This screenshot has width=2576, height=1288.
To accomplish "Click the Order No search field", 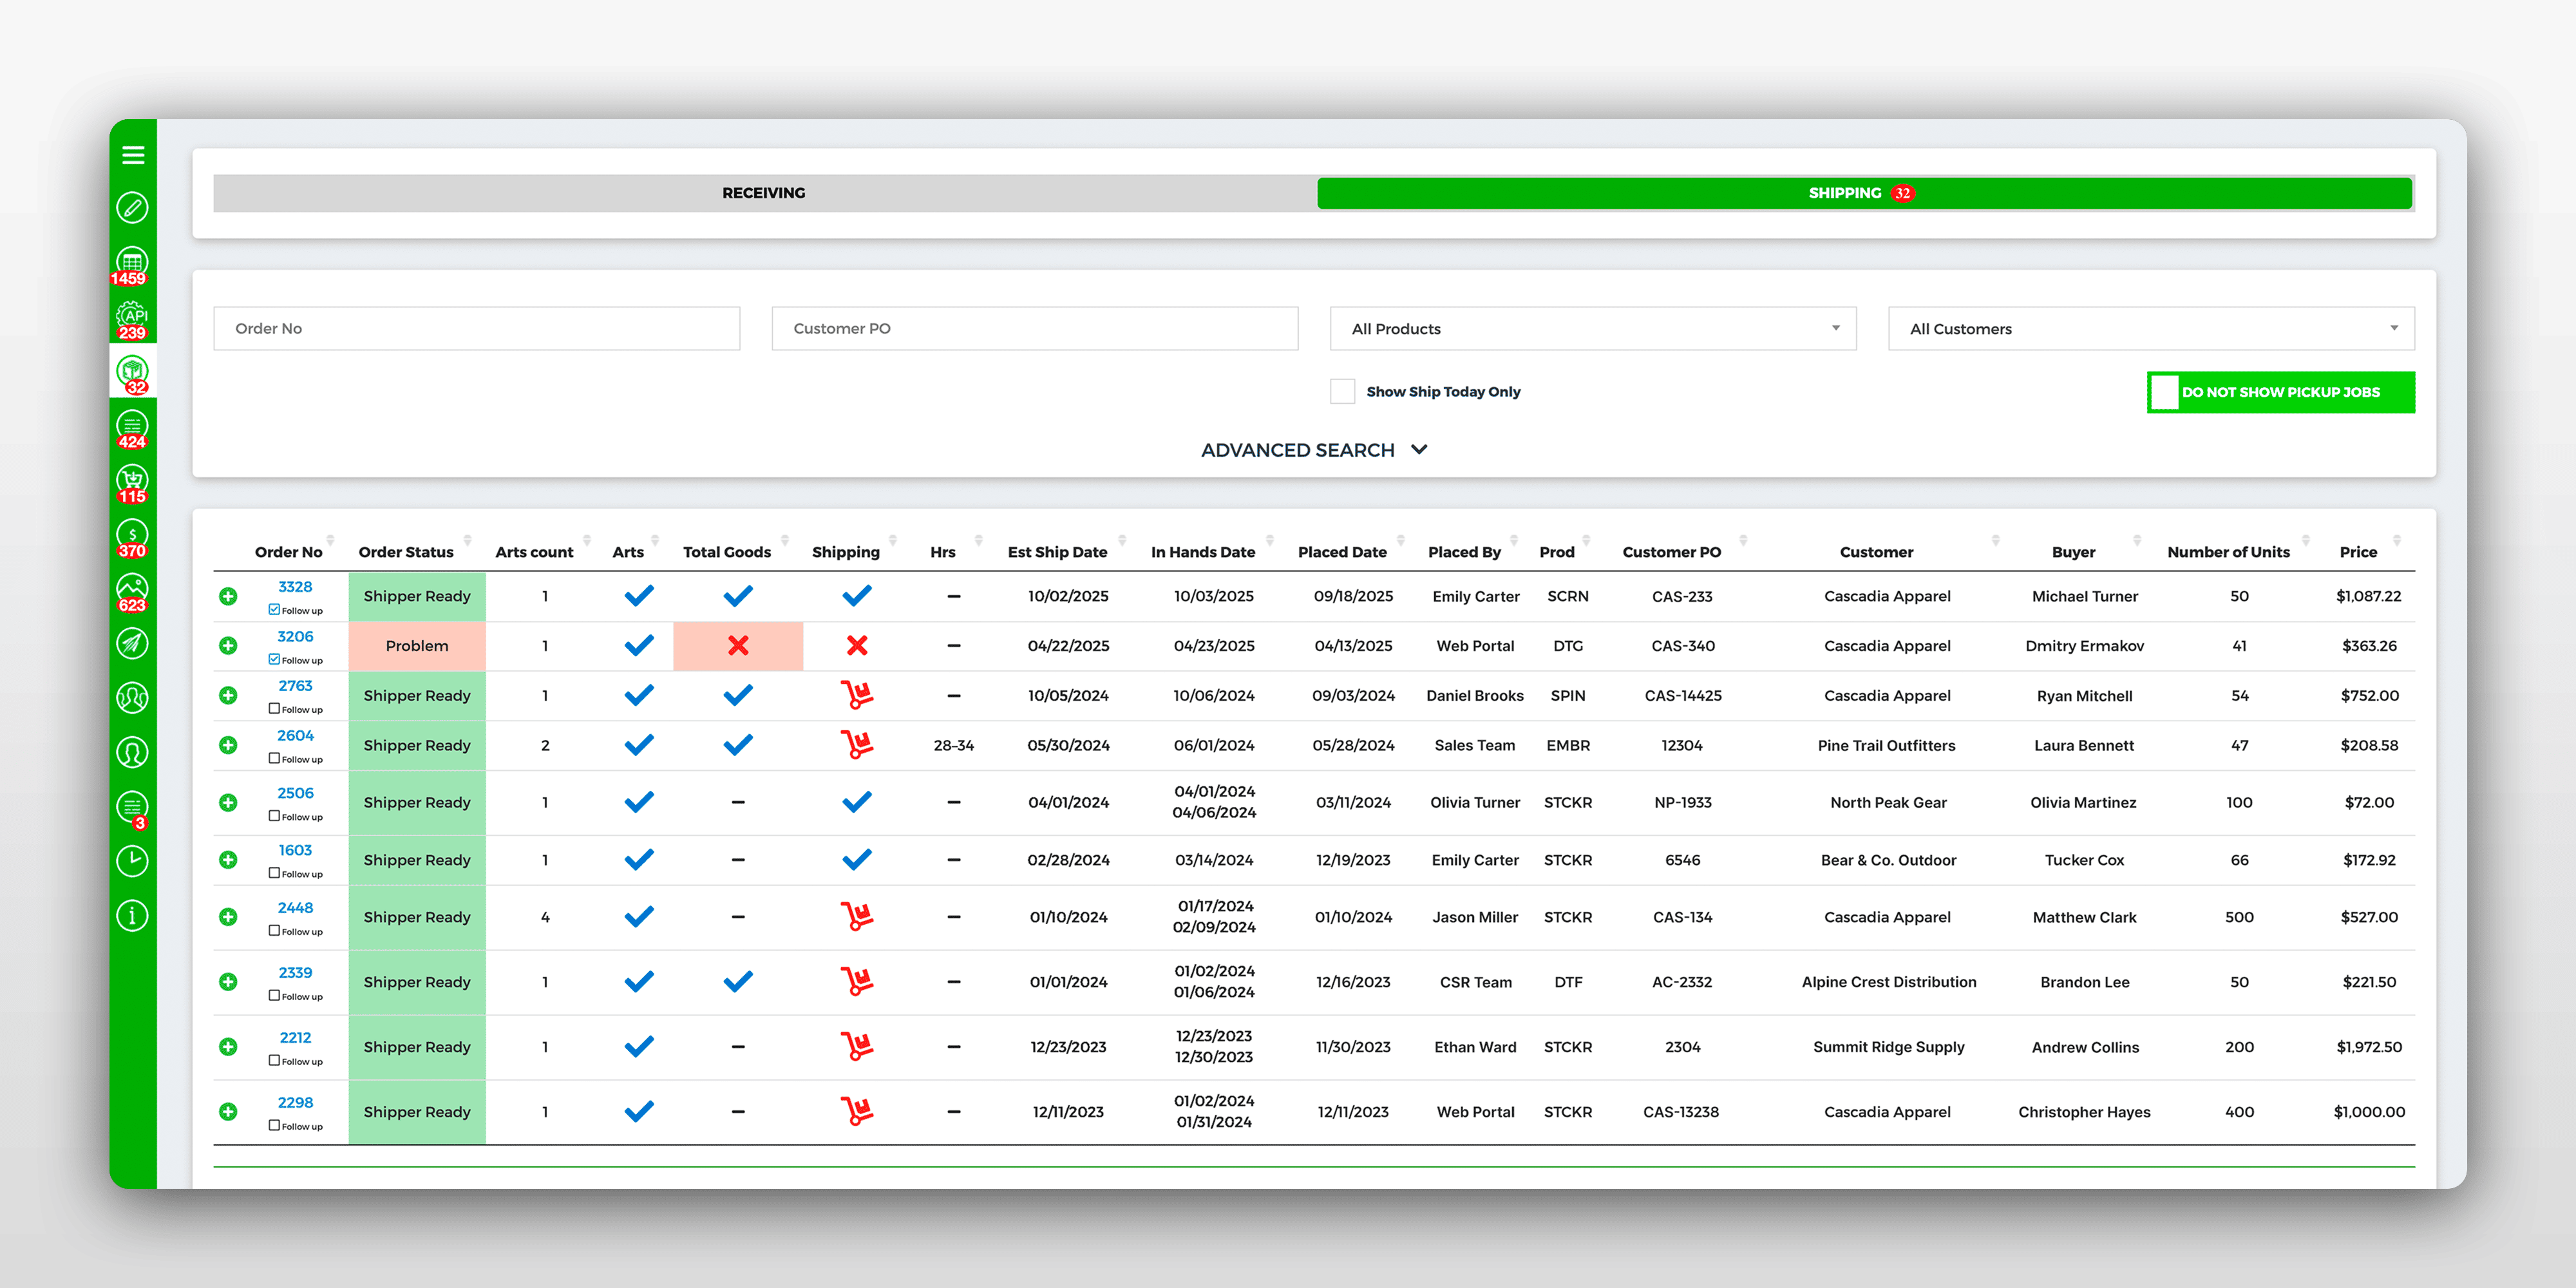I will tap(476, 329).
